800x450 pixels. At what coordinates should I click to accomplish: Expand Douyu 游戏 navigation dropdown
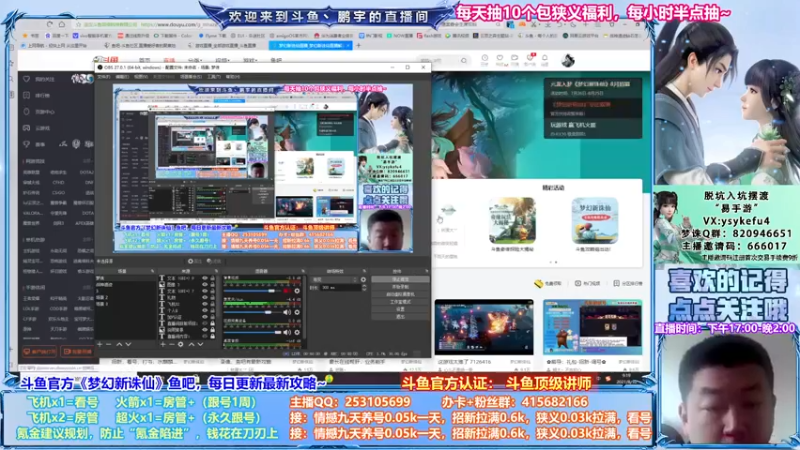coord(250,60)
